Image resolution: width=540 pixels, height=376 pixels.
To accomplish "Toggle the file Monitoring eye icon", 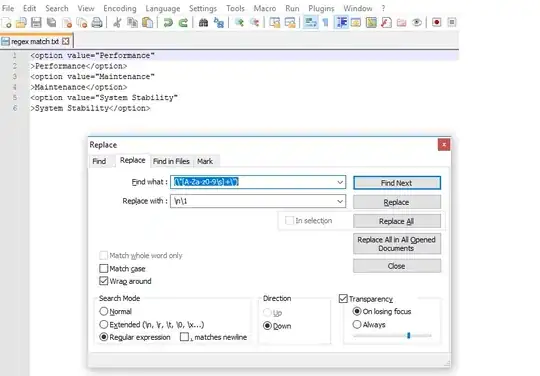I will coord(417,23).
